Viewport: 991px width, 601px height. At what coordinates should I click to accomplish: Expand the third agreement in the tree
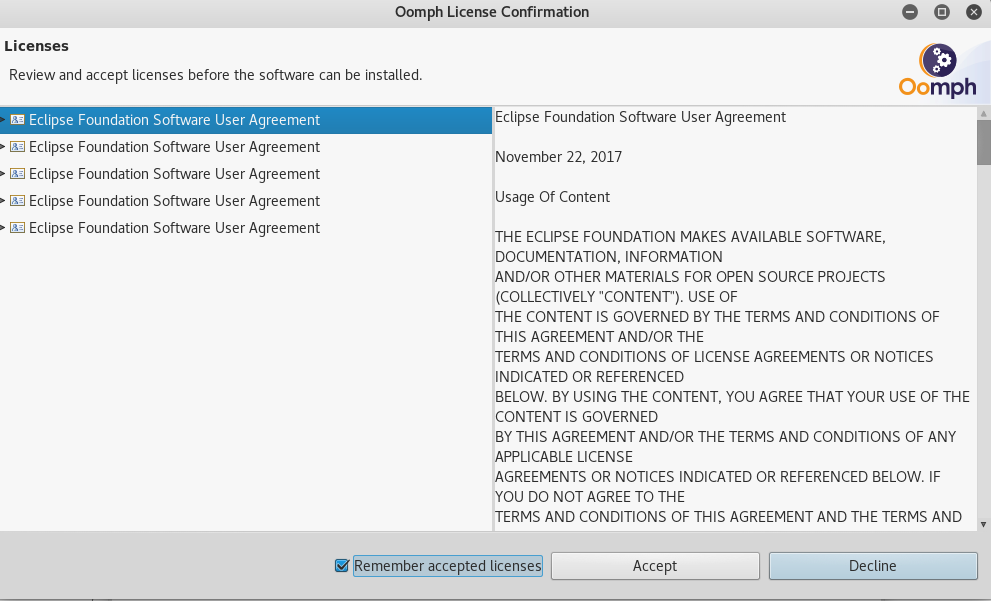4,173
